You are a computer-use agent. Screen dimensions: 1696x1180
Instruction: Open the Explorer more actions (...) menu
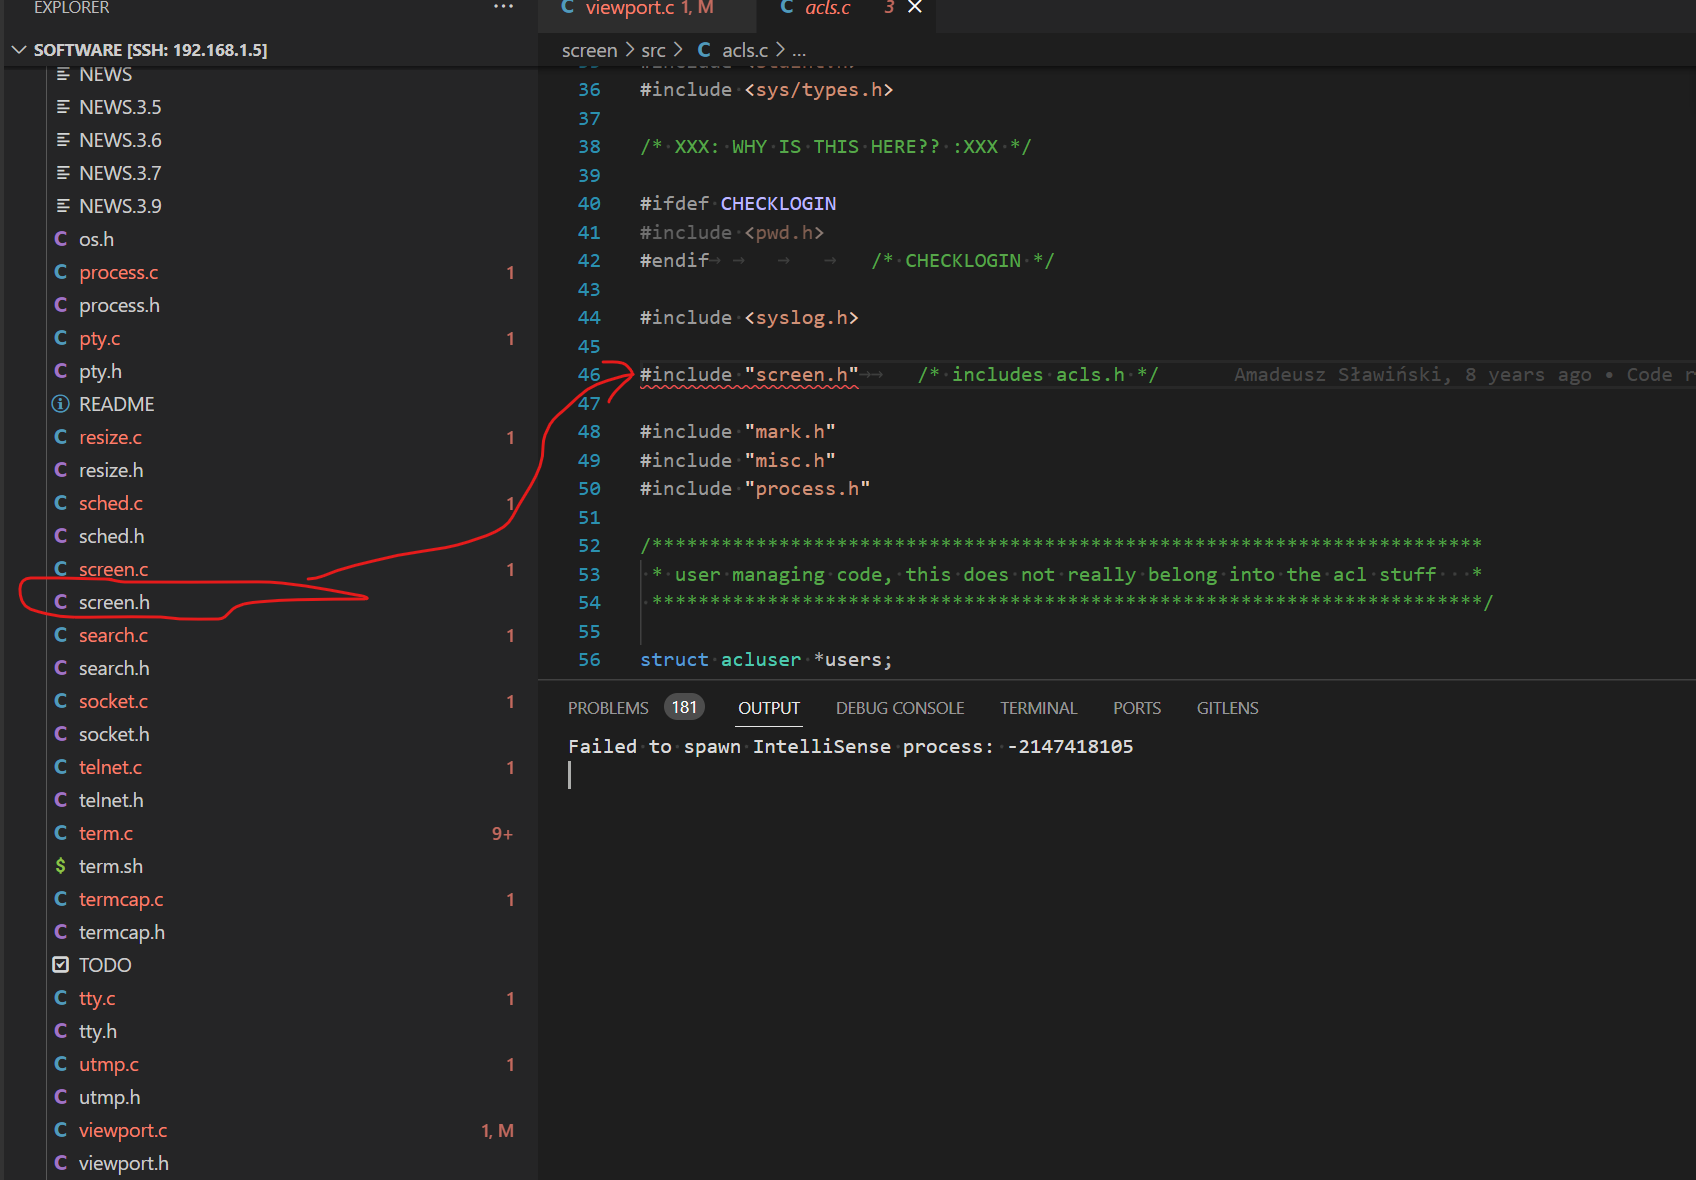(x=503, y=7)
